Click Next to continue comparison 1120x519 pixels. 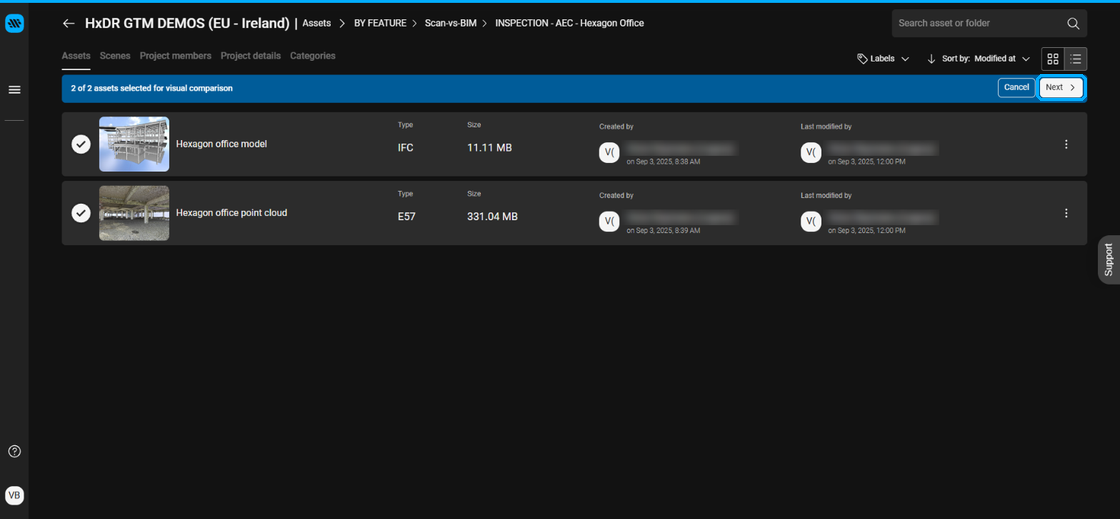[1061, 87]
